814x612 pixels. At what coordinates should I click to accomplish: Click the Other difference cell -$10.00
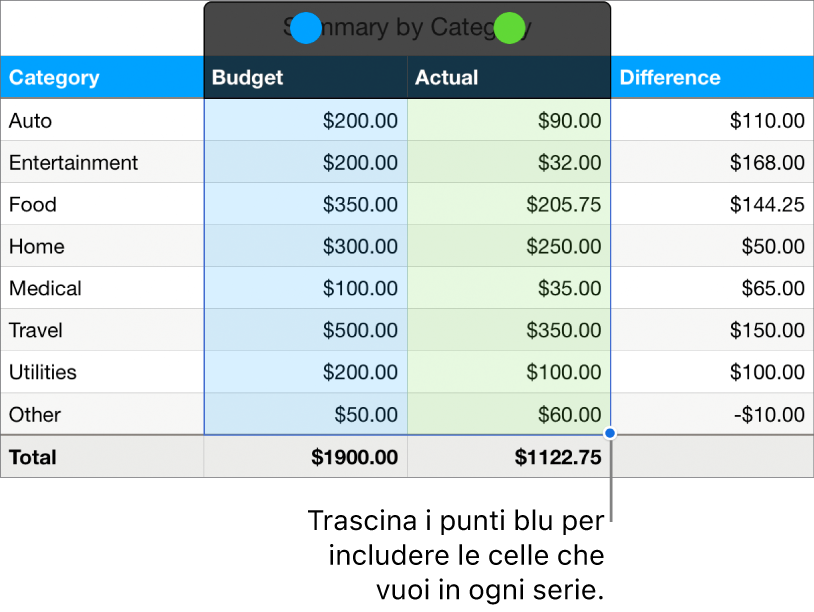[x=711, y=415]
